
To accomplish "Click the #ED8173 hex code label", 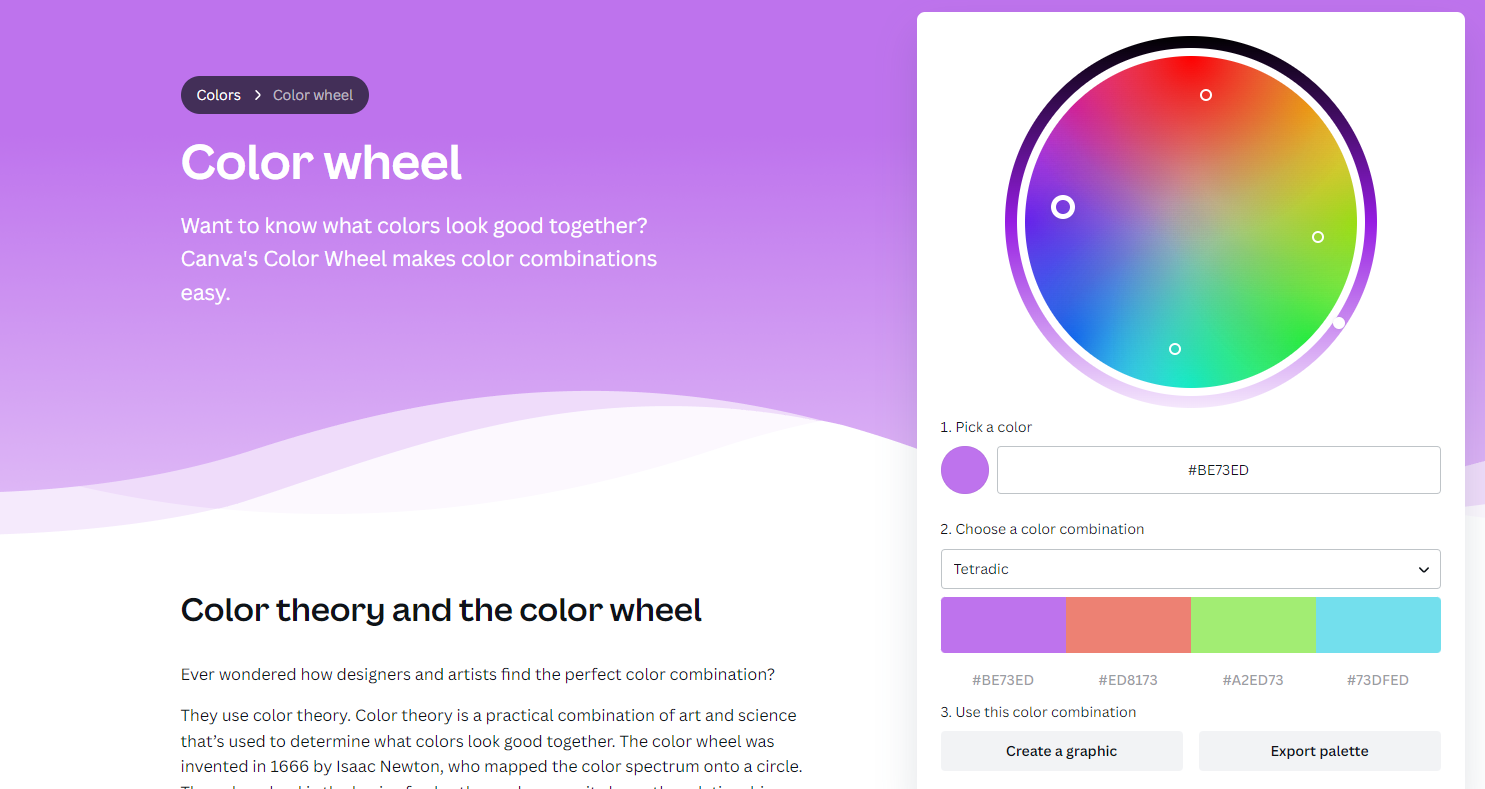I will [x=1128, y=680].
